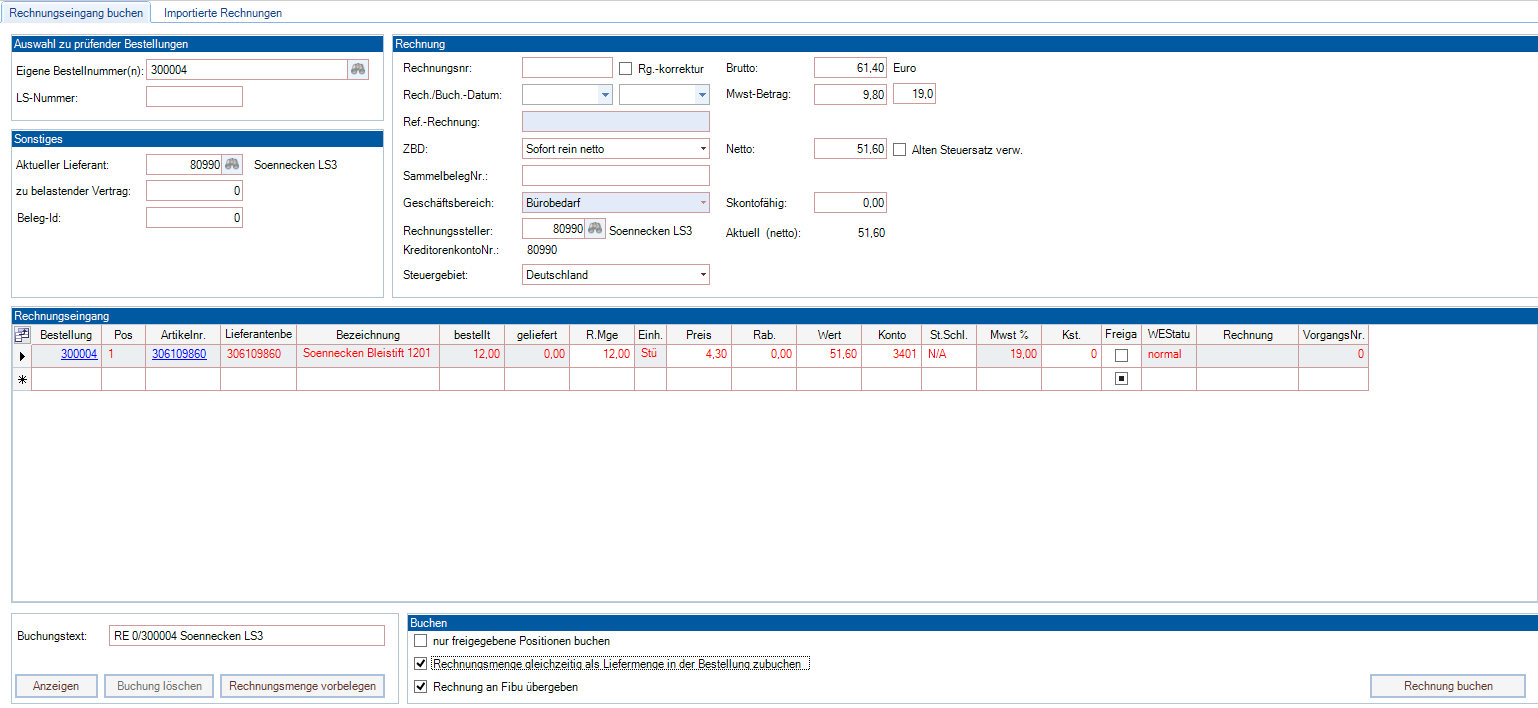Enable the Rg.-korrektur checkbox
The height and width of the screenshot is (708, 1538).
[x=626, y=69]
